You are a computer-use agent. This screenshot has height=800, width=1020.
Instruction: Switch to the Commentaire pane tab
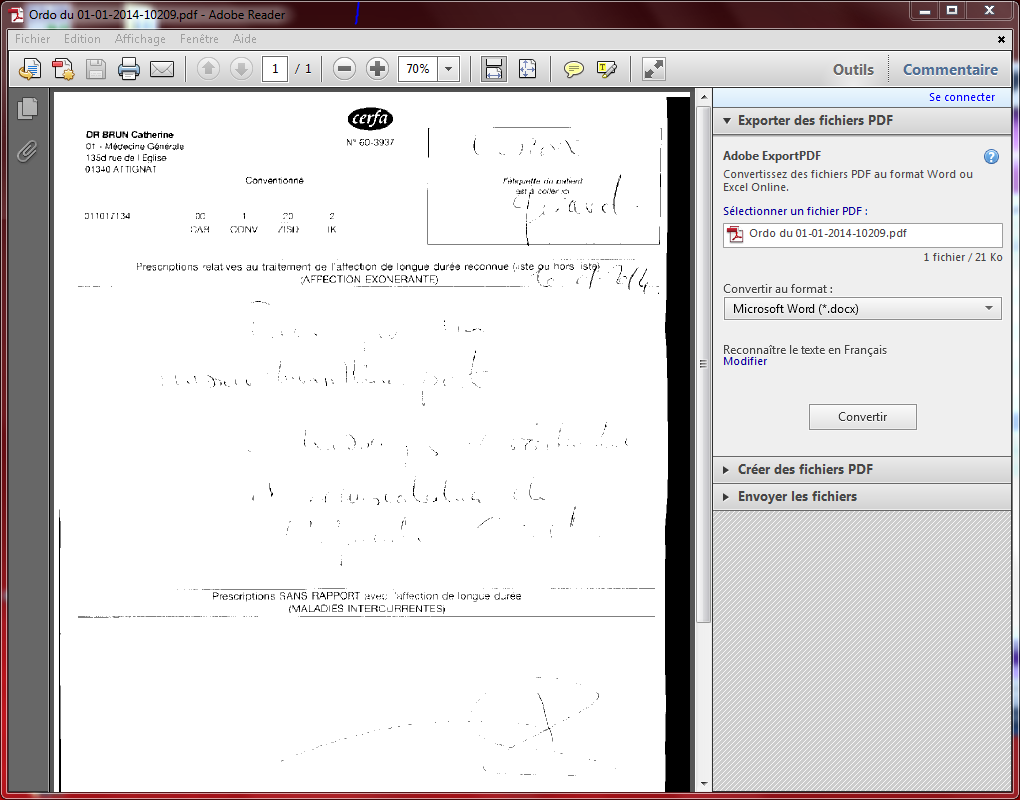(x=950, y=69)
